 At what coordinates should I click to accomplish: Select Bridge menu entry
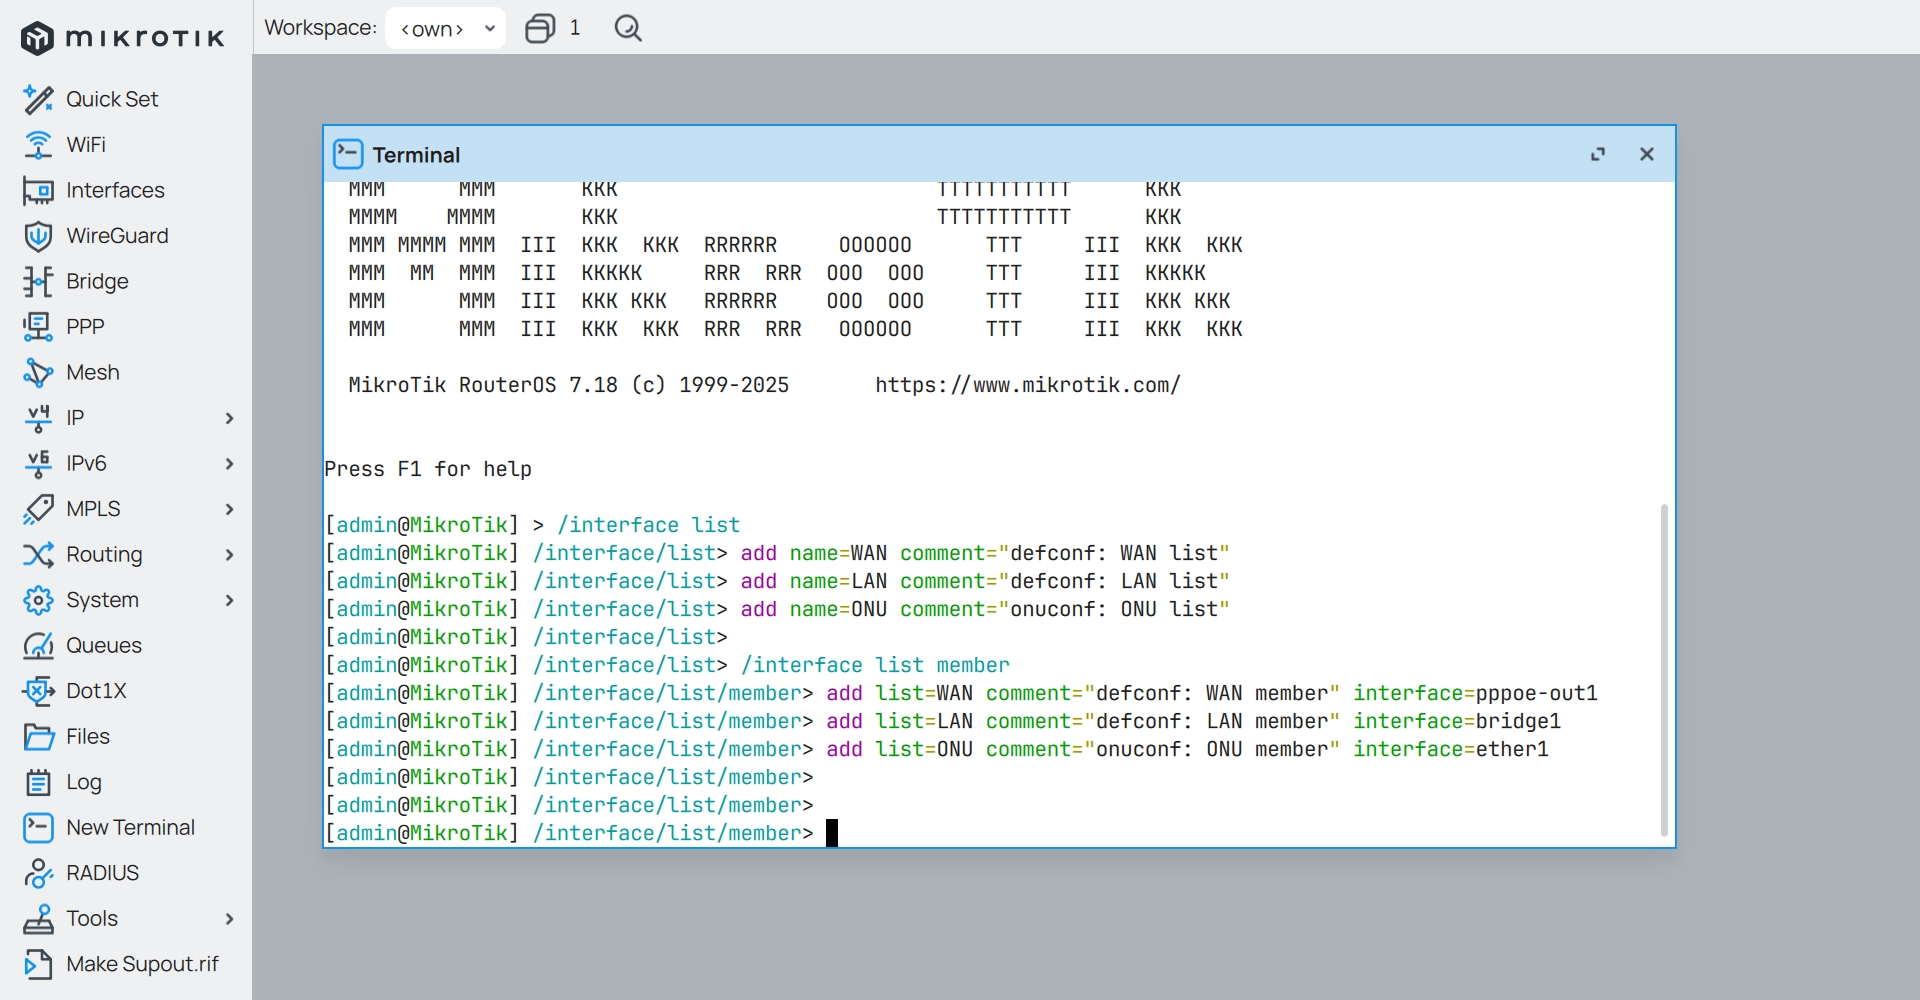(97, 281)
